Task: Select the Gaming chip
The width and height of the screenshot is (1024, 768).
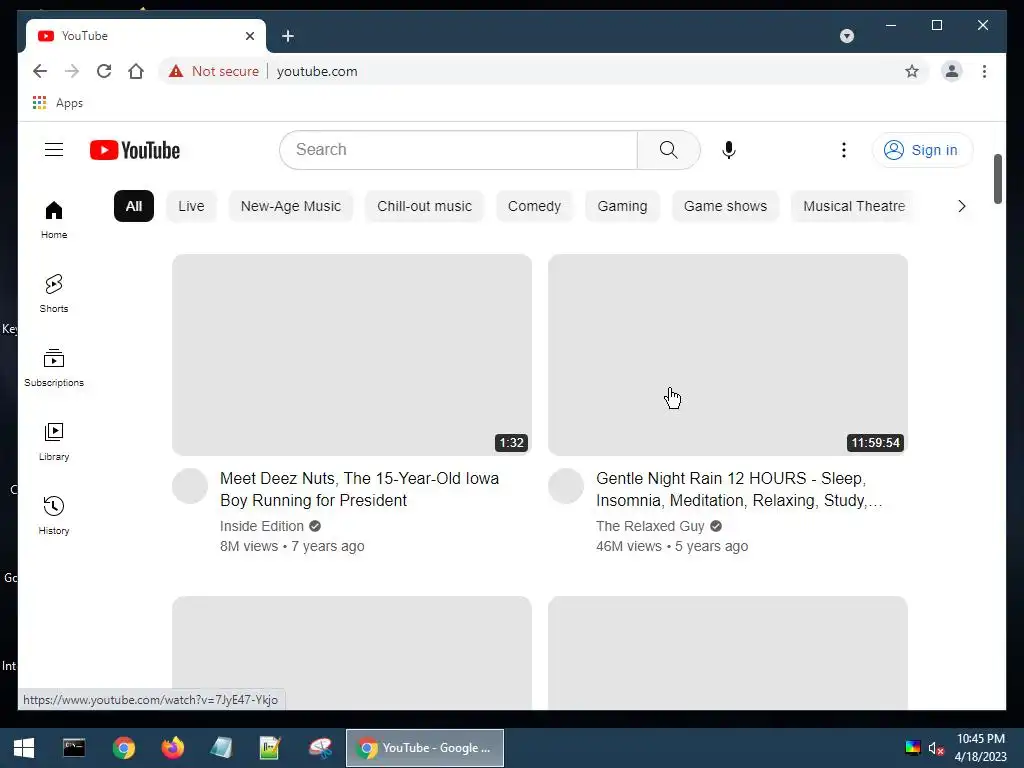Action: click(622, 206)
